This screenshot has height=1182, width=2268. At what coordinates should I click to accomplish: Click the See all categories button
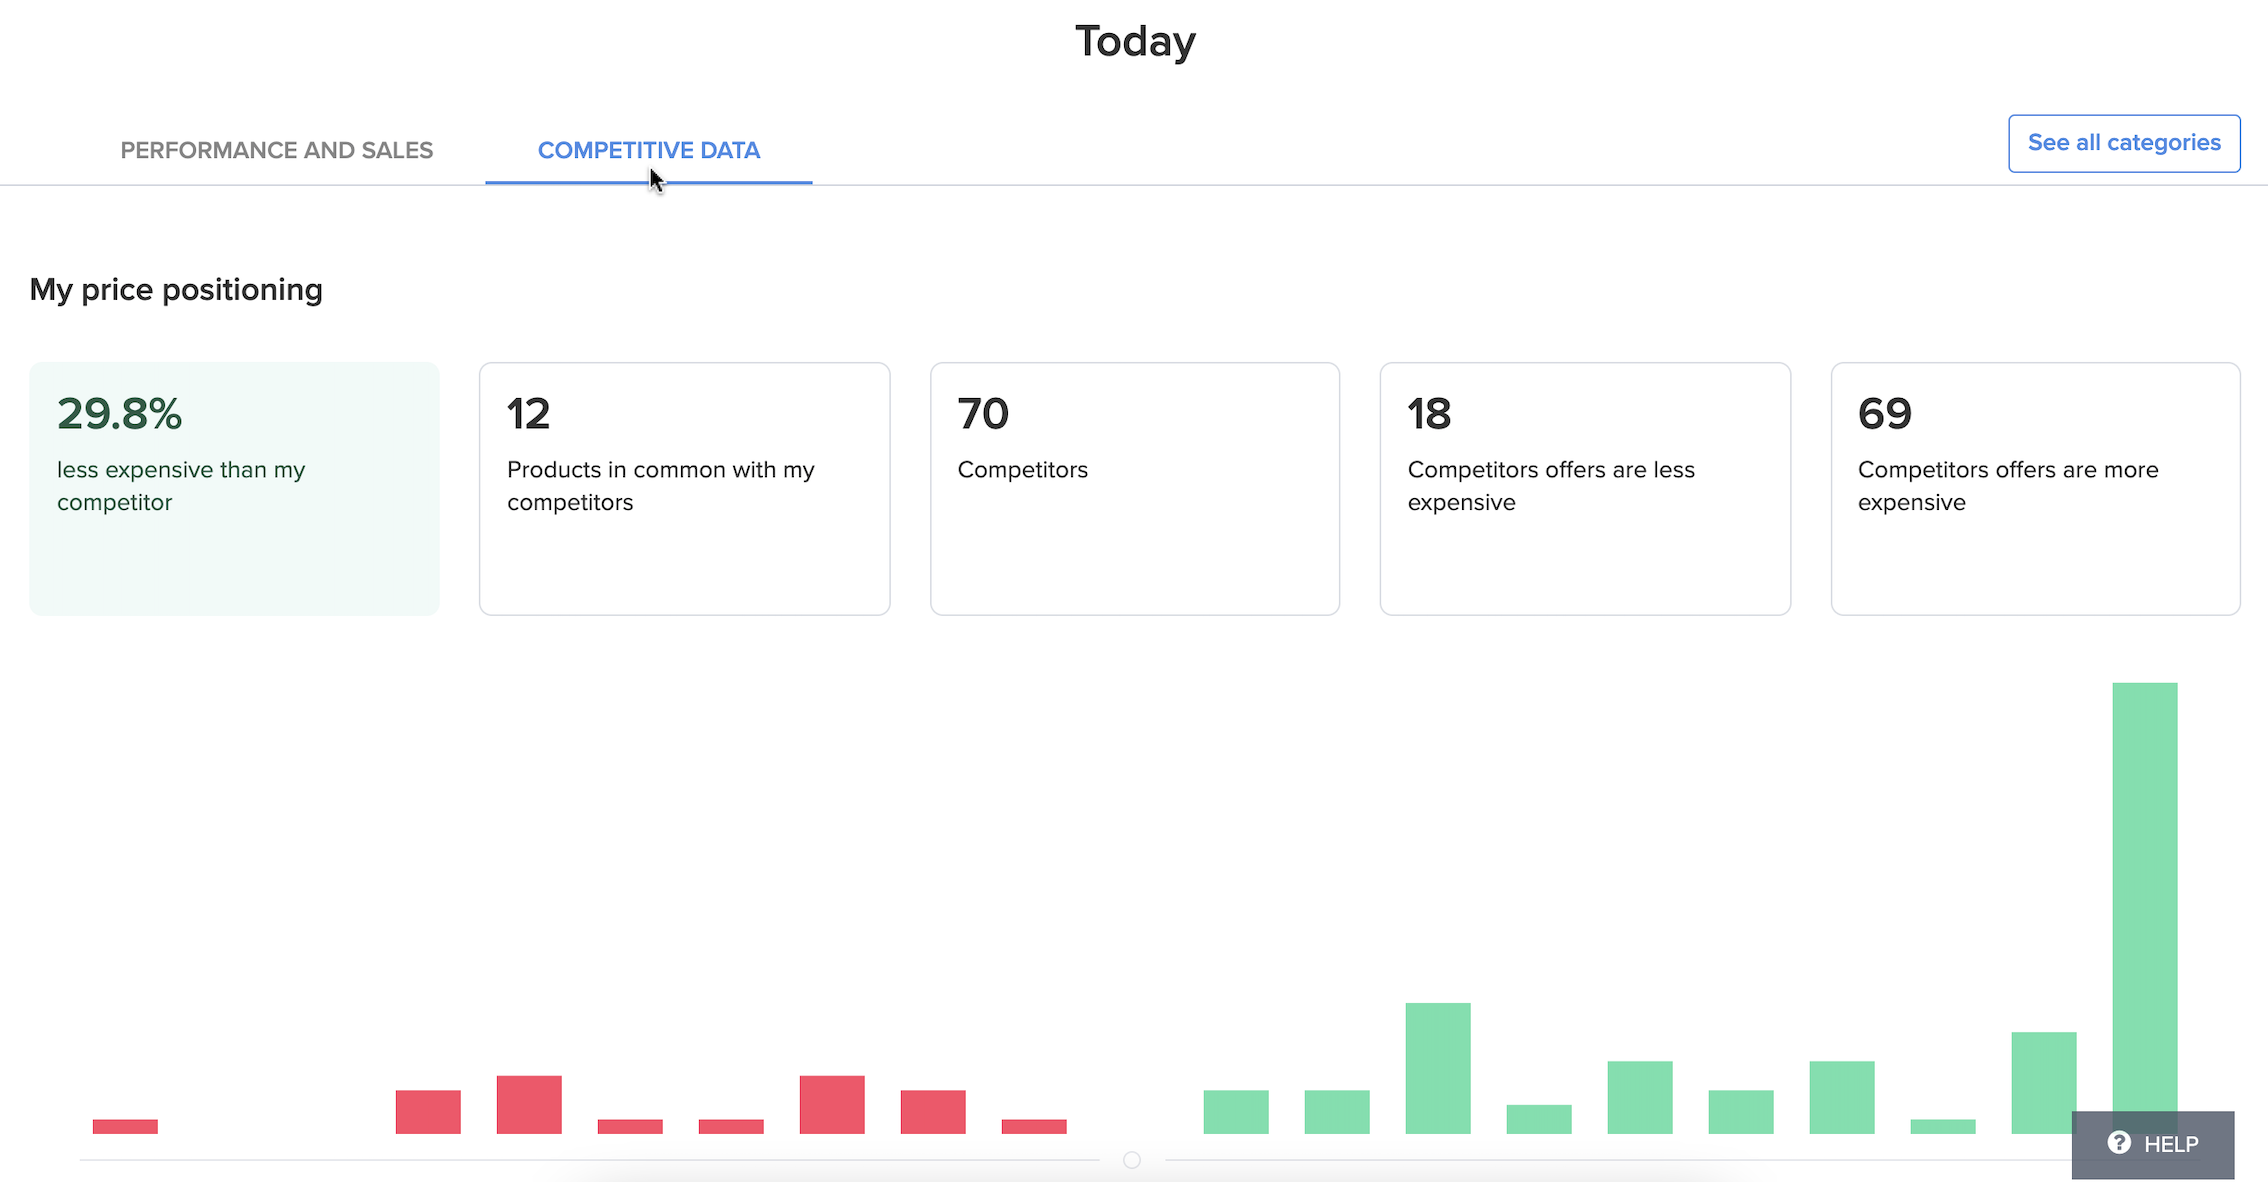coord(2124,143)
